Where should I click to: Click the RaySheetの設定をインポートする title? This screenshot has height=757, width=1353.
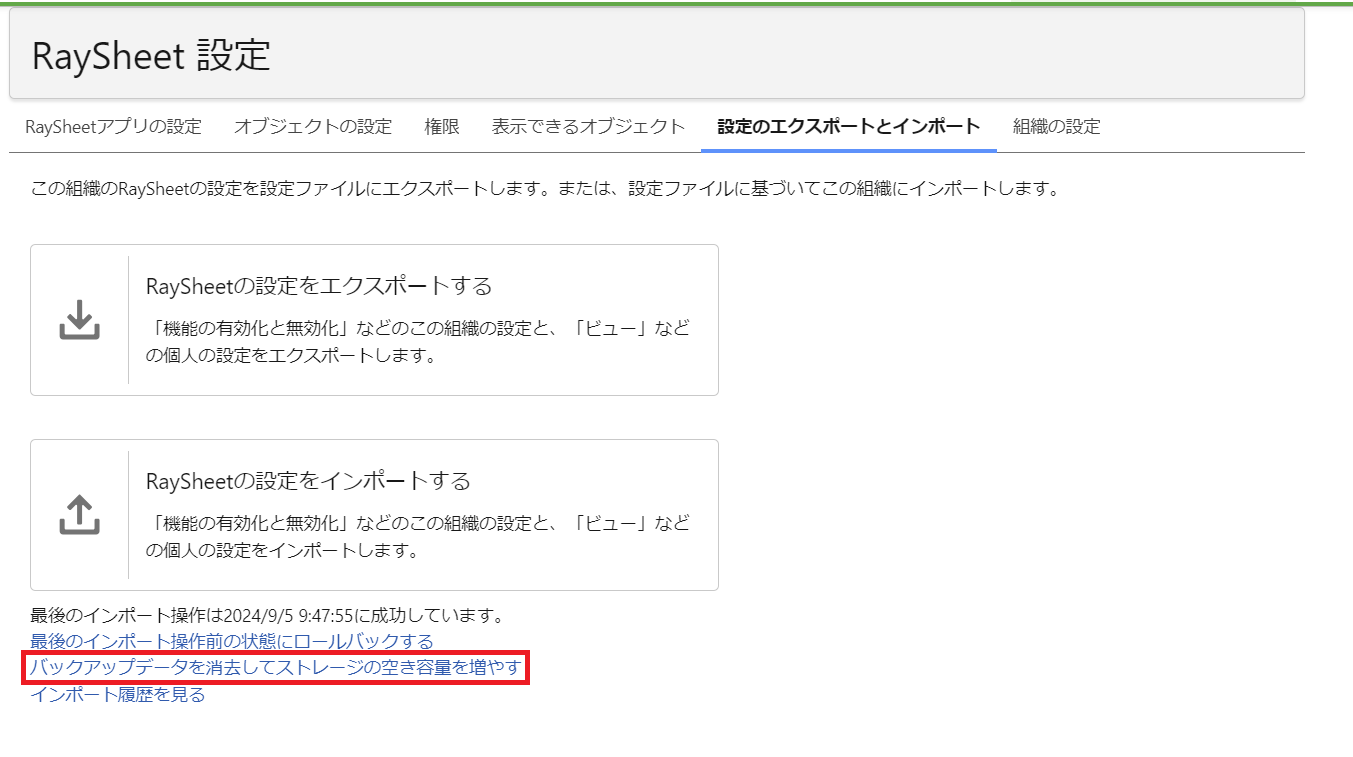tap(308, 481)
